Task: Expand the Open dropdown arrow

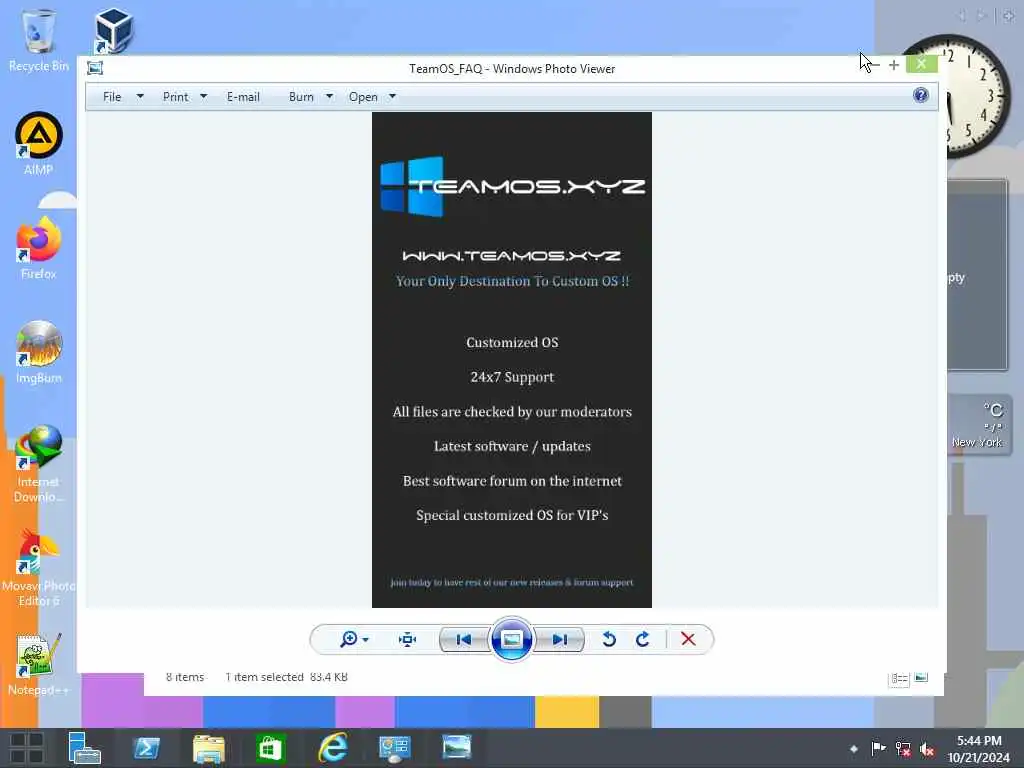Action: click(392, 97)
